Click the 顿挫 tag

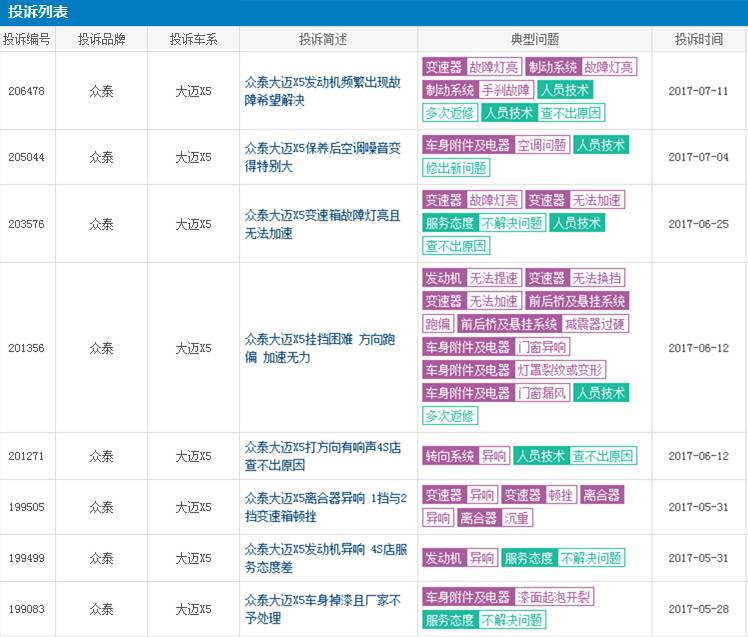(561, 495)
